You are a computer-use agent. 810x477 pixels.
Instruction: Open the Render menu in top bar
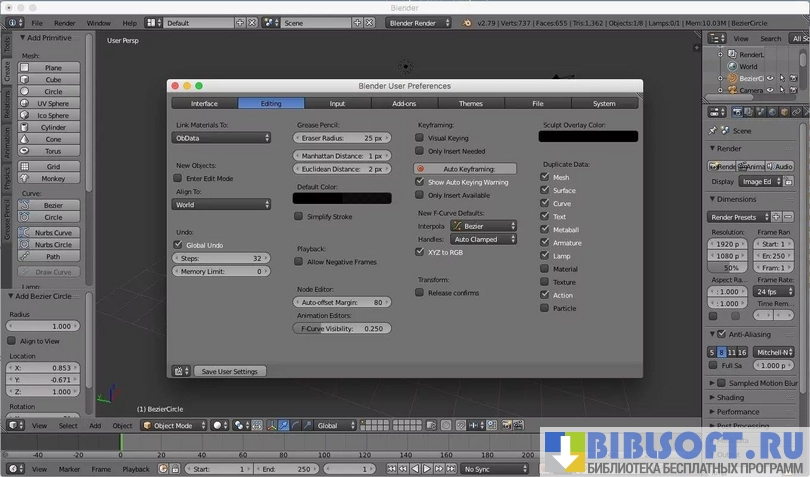pyautogui.click(x=64, y=22)
